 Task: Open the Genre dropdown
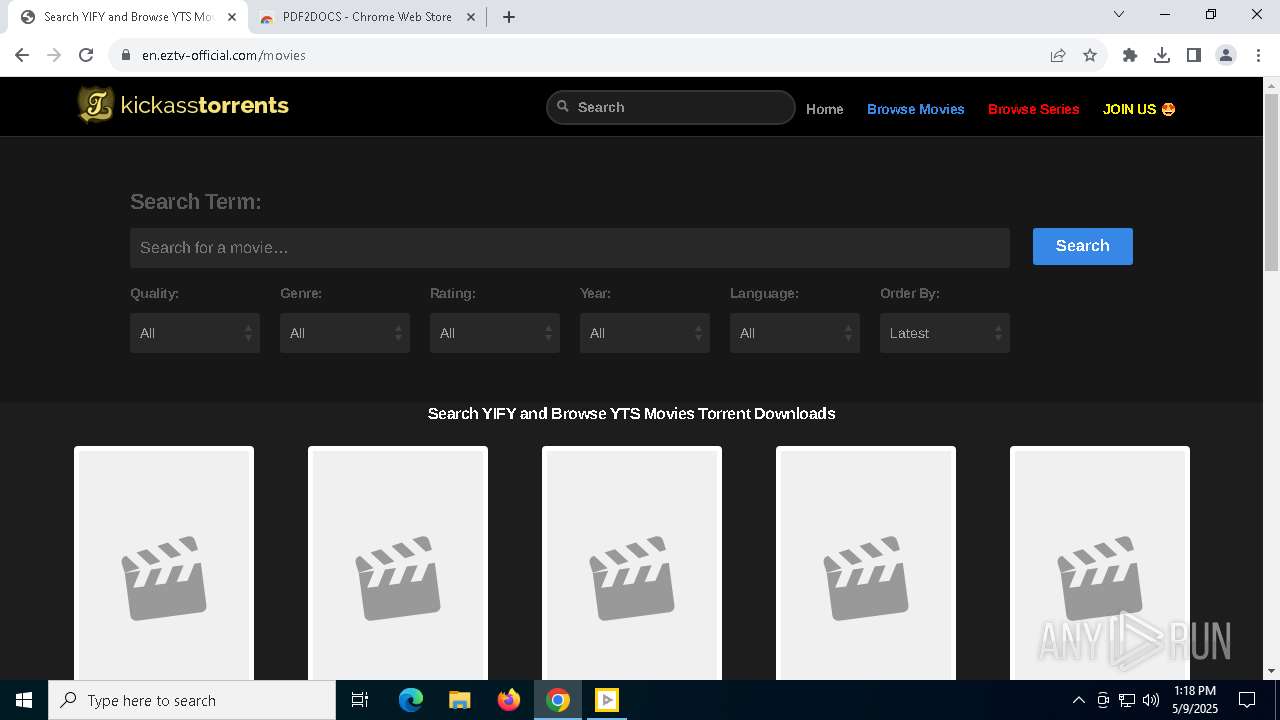point(345,333)
